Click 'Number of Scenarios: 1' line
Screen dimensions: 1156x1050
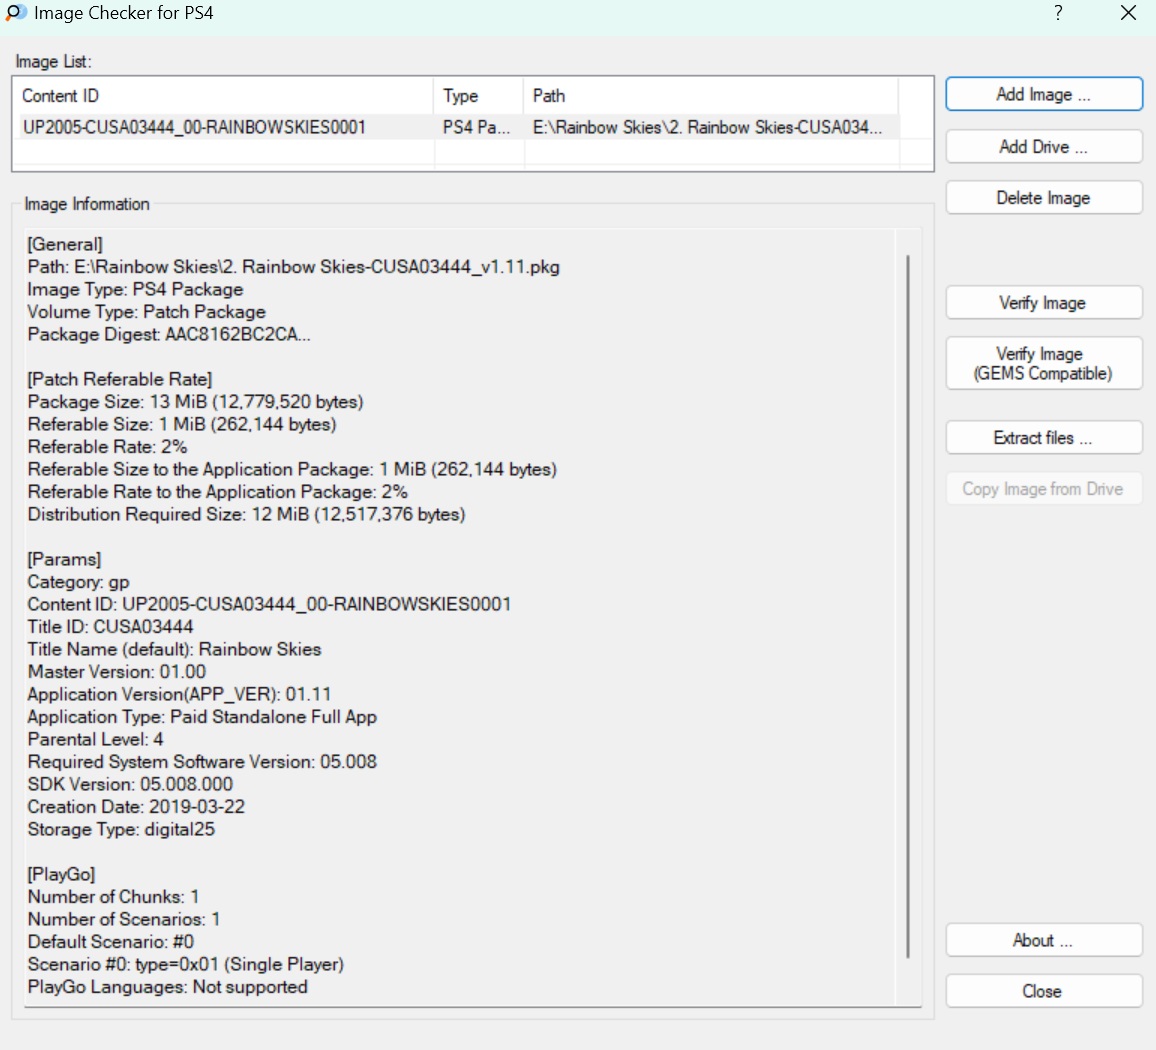pos(124,919)
